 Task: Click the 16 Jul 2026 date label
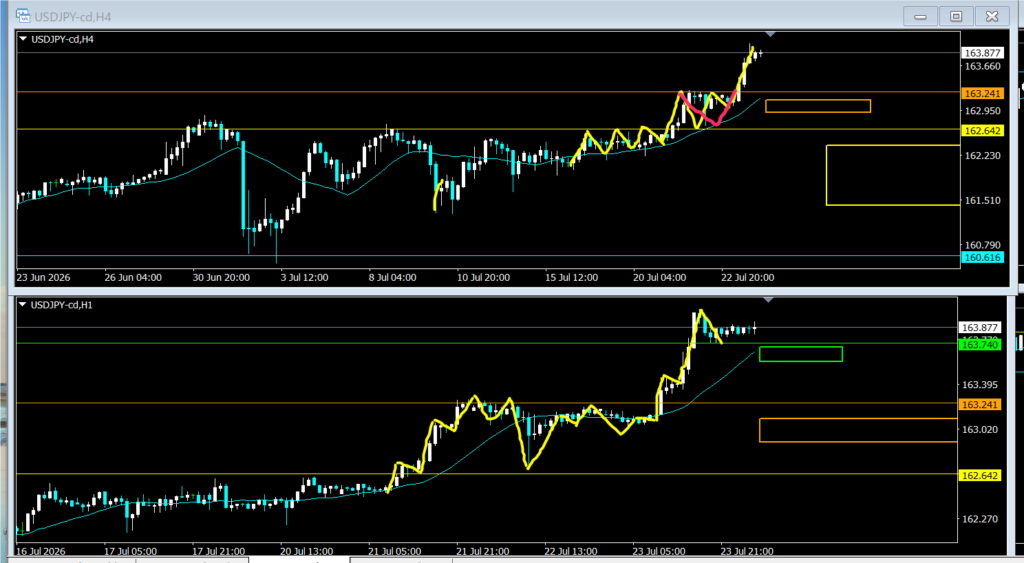pyautogui.click(x=40, y=551)
